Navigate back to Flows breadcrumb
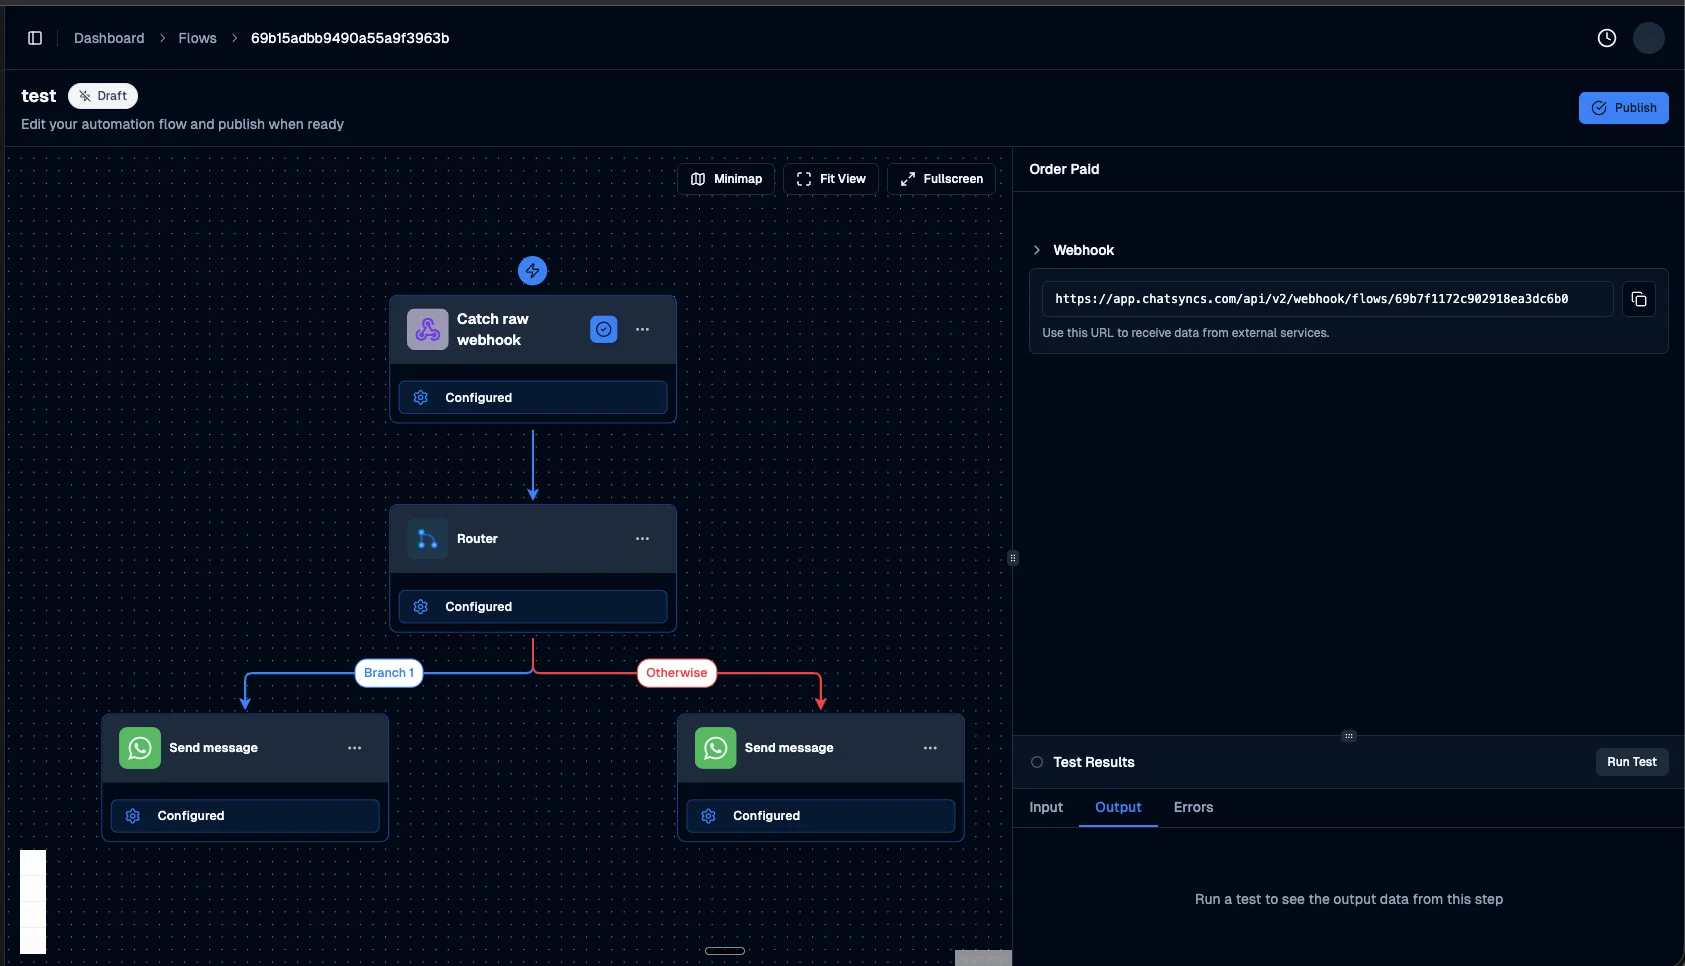1685x966 pixels. (x=196, y=37)
